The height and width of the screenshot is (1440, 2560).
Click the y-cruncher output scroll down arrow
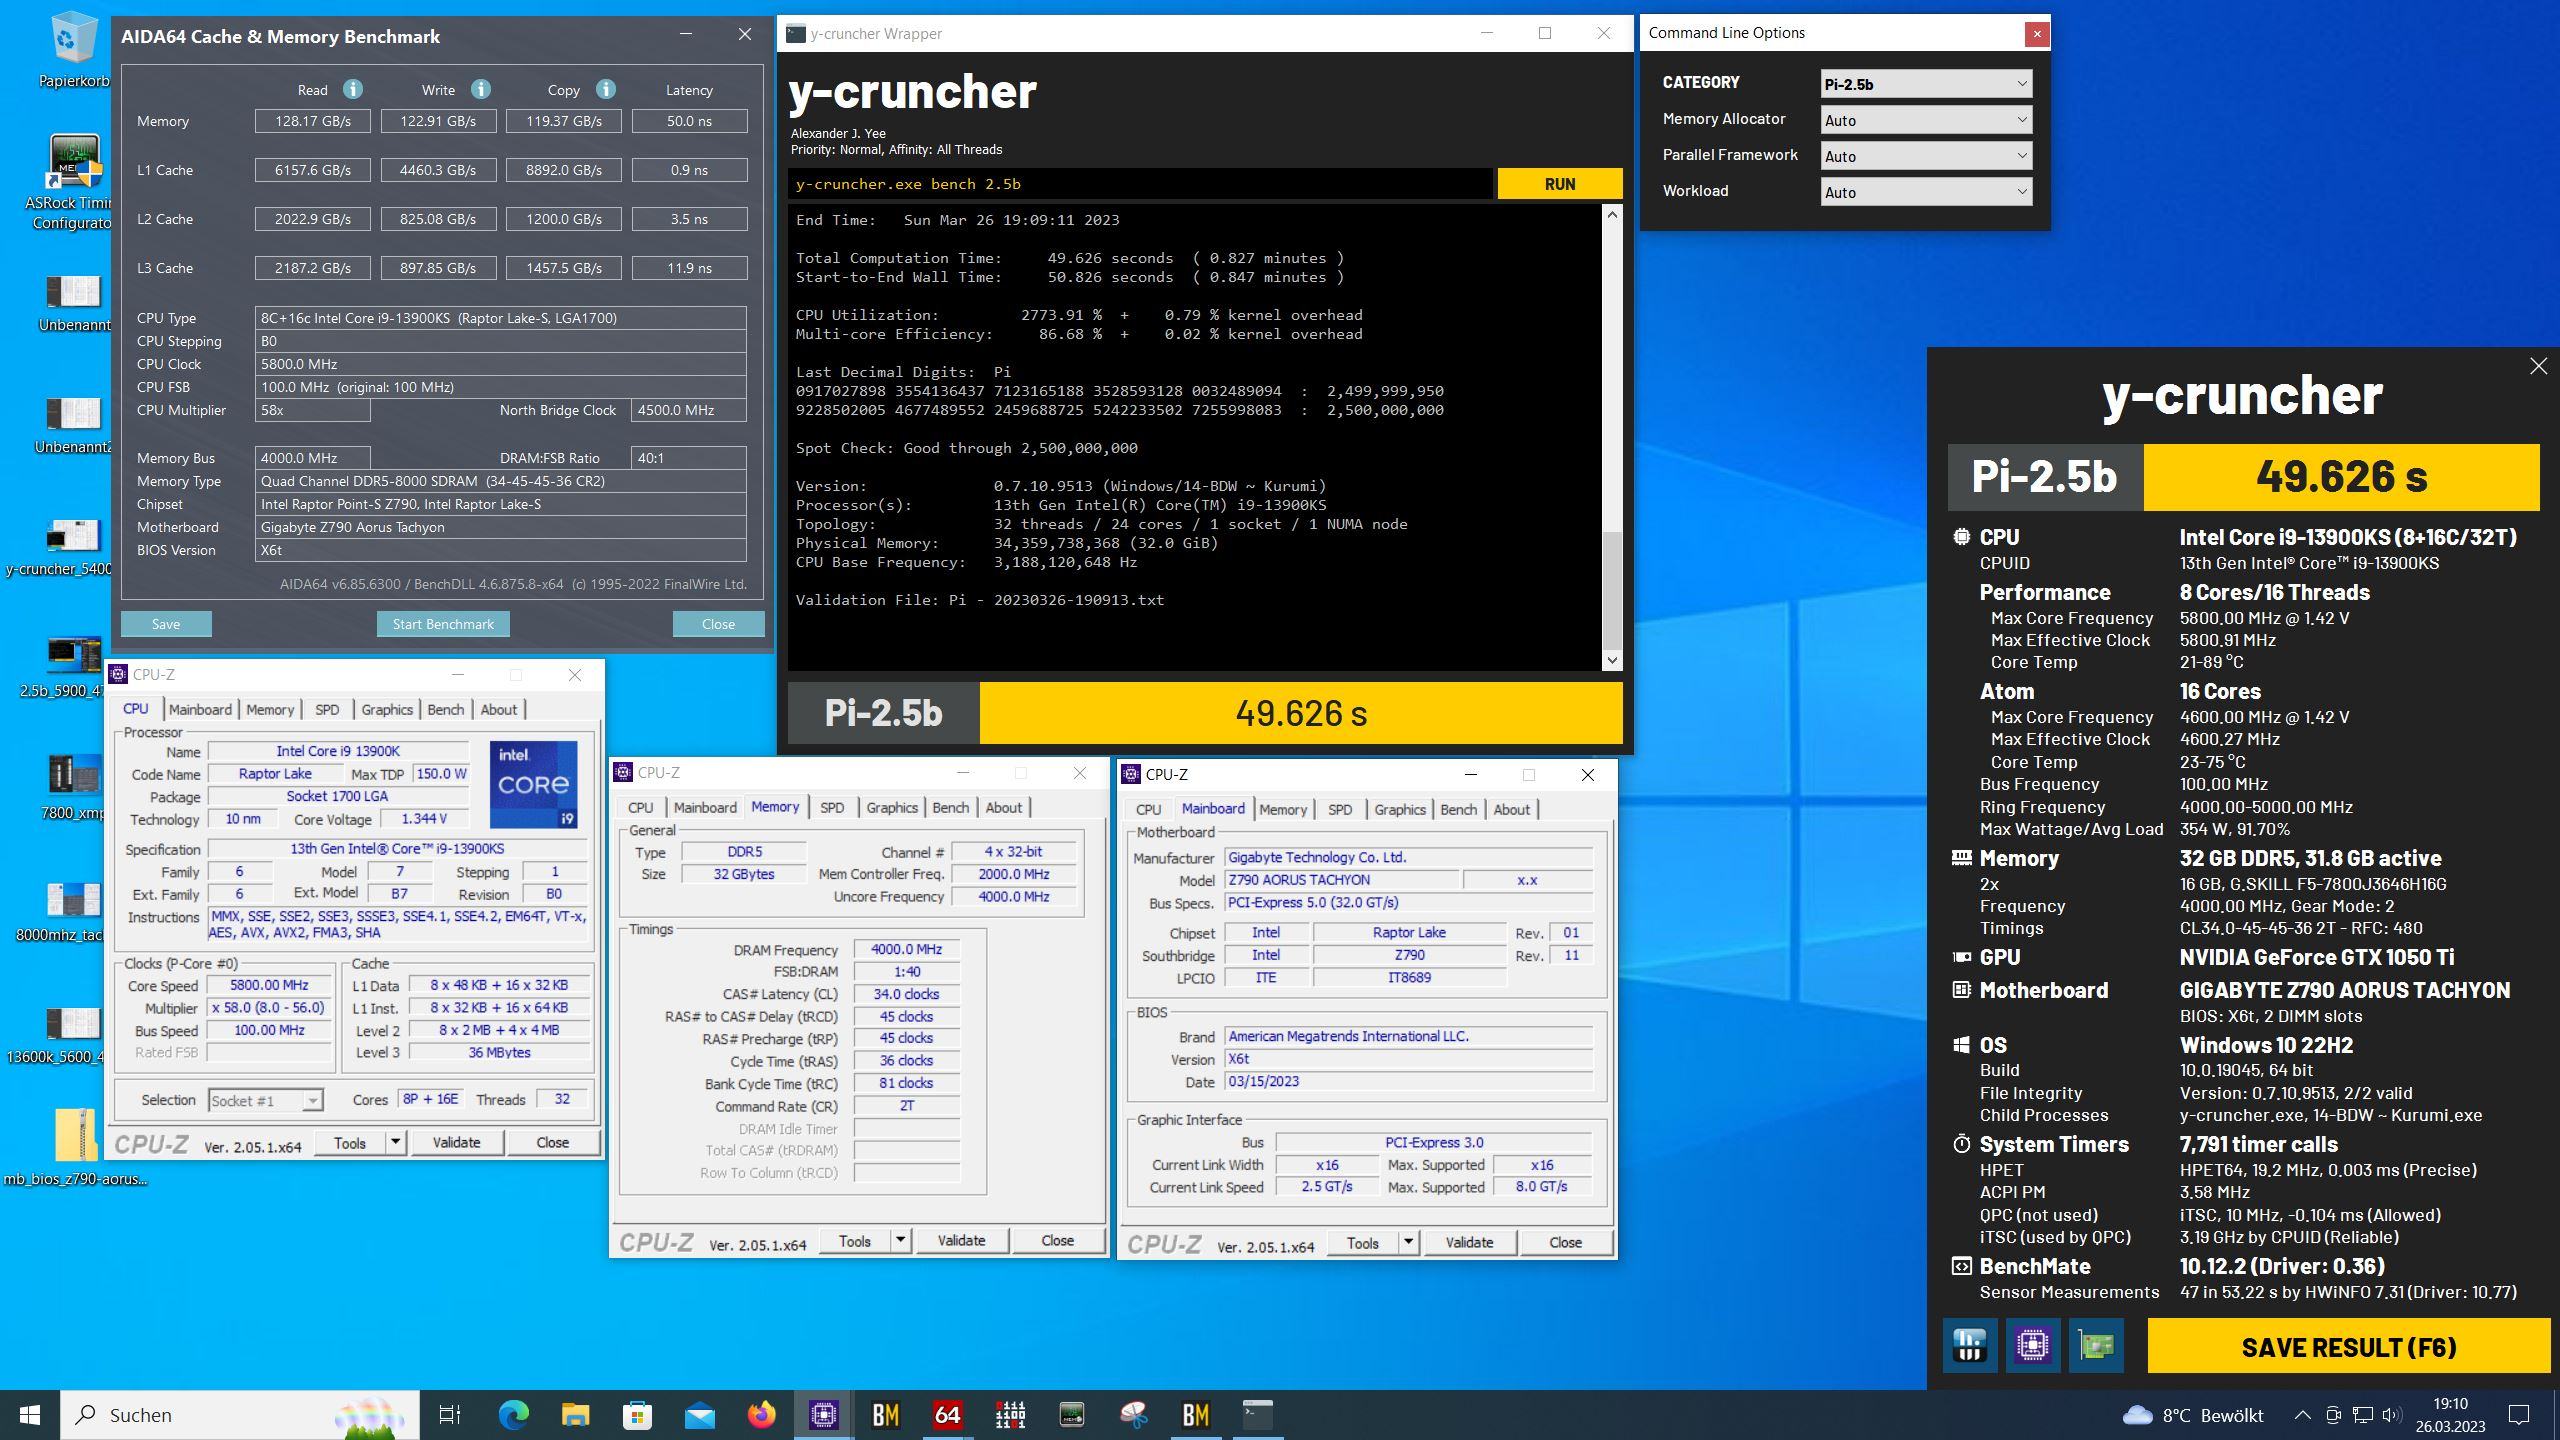pos(1612,660)
